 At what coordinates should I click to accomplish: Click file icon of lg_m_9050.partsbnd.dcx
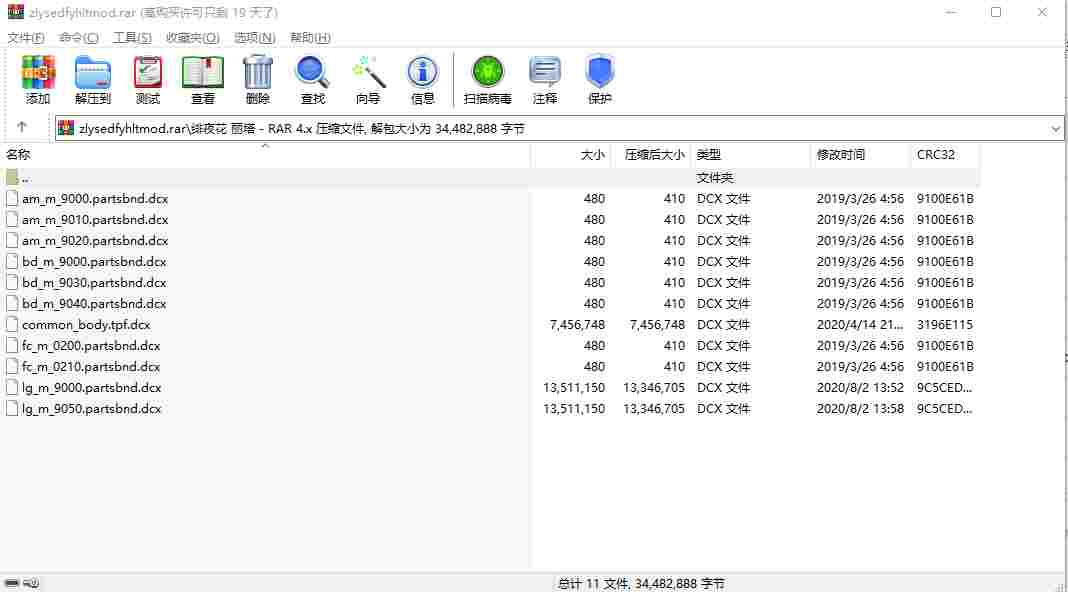pos(12,408)
